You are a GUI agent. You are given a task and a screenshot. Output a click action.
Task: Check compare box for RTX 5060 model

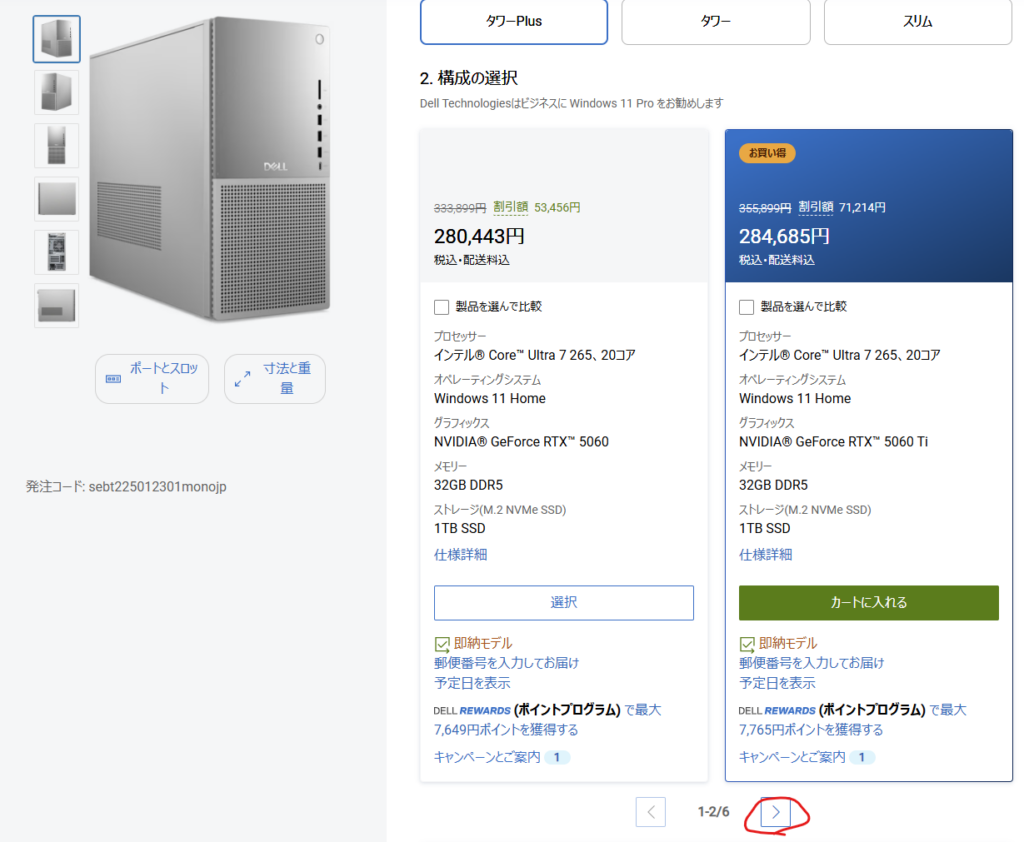click(x=441, y=307)
